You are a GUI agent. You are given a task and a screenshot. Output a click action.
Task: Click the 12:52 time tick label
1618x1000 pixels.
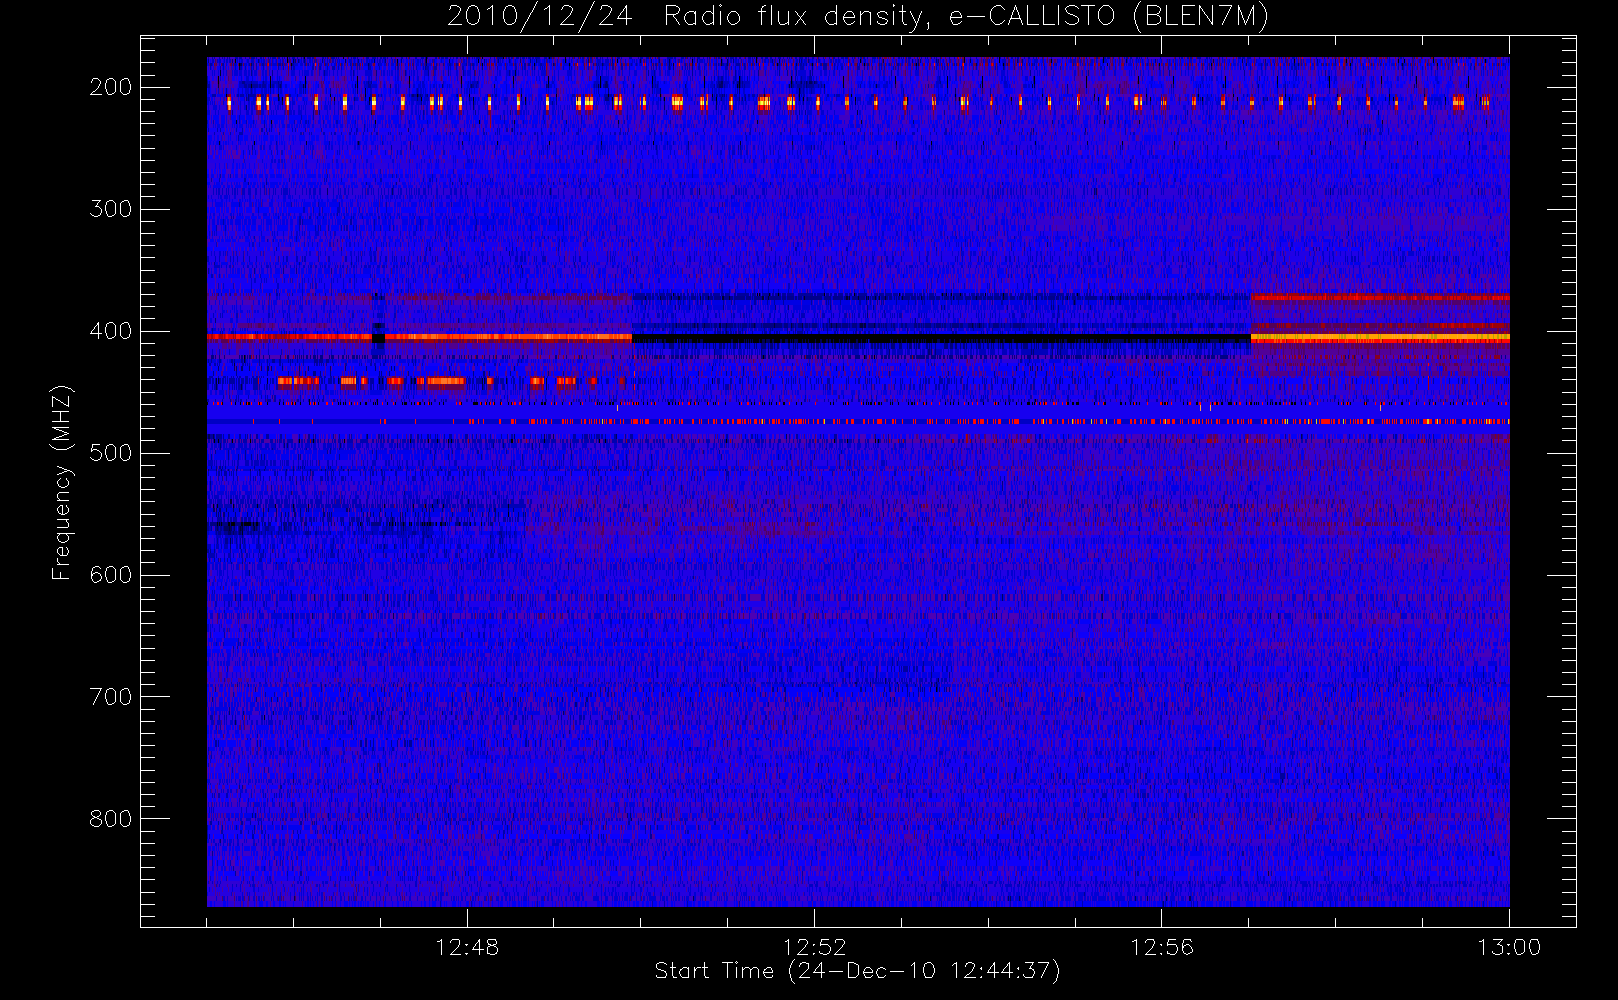tap(814, 947)
